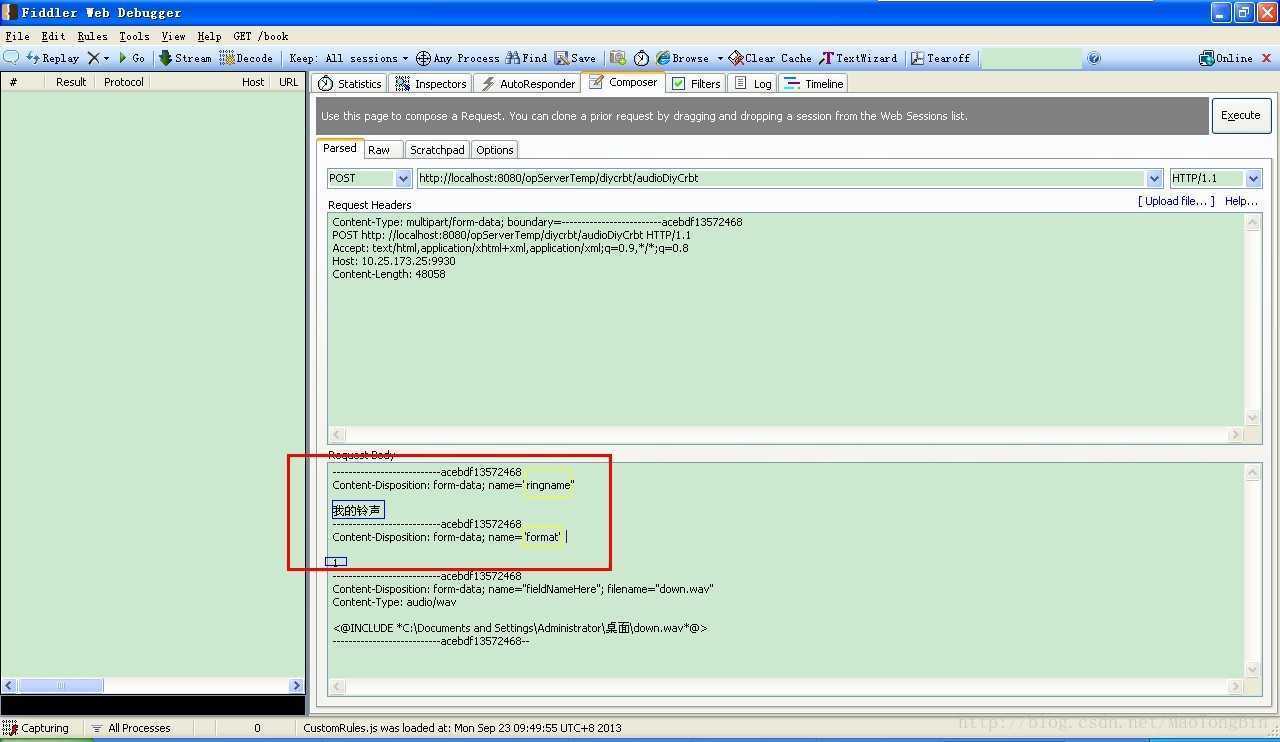Select the Composer tab
1280x742 pixels.
coord(623,82)
